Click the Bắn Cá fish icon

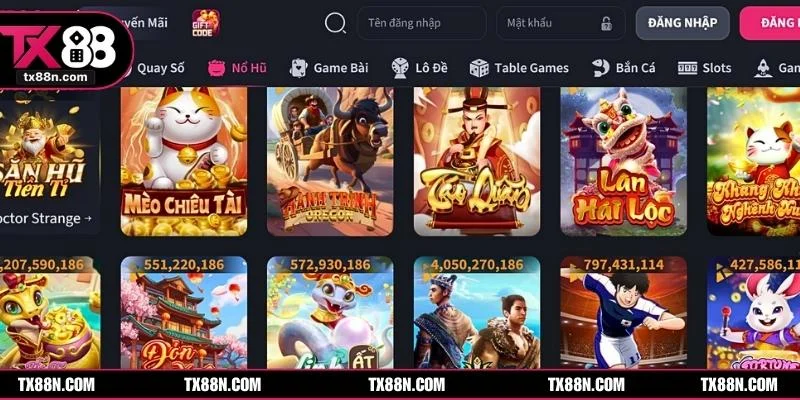tap(601, 68)
